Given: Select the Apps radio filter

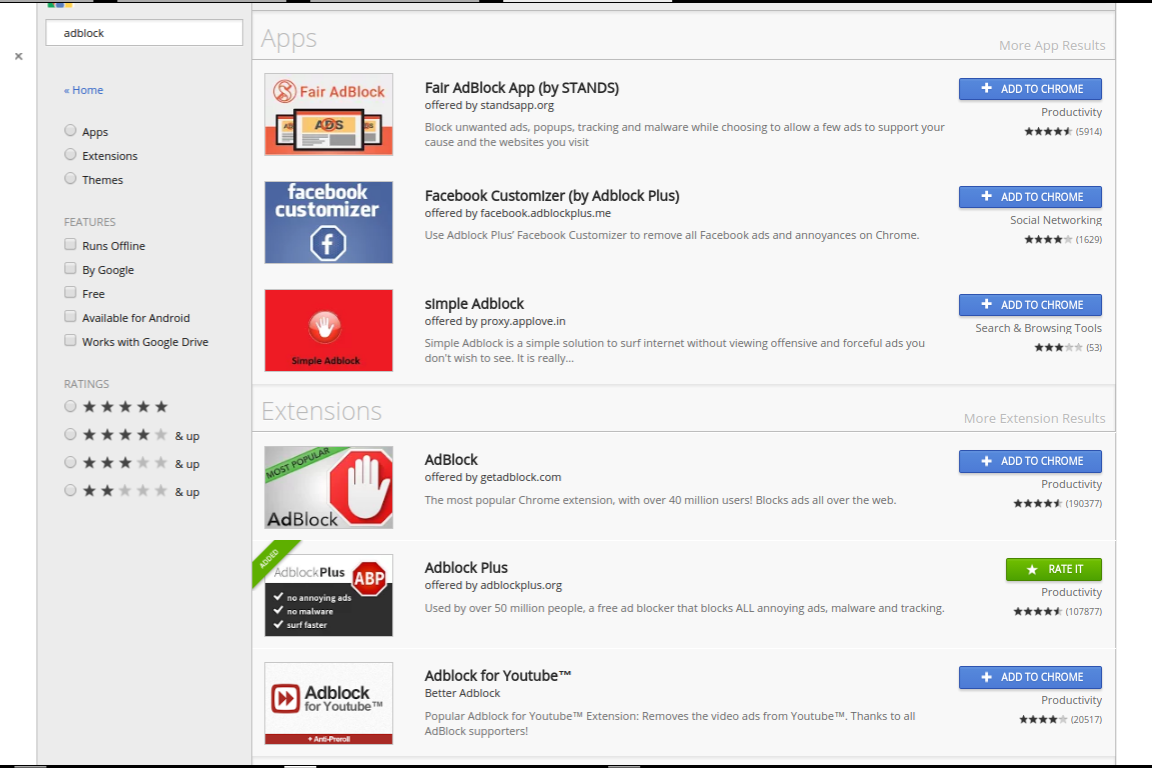Looking at the screenshot, I should [71, 131].
